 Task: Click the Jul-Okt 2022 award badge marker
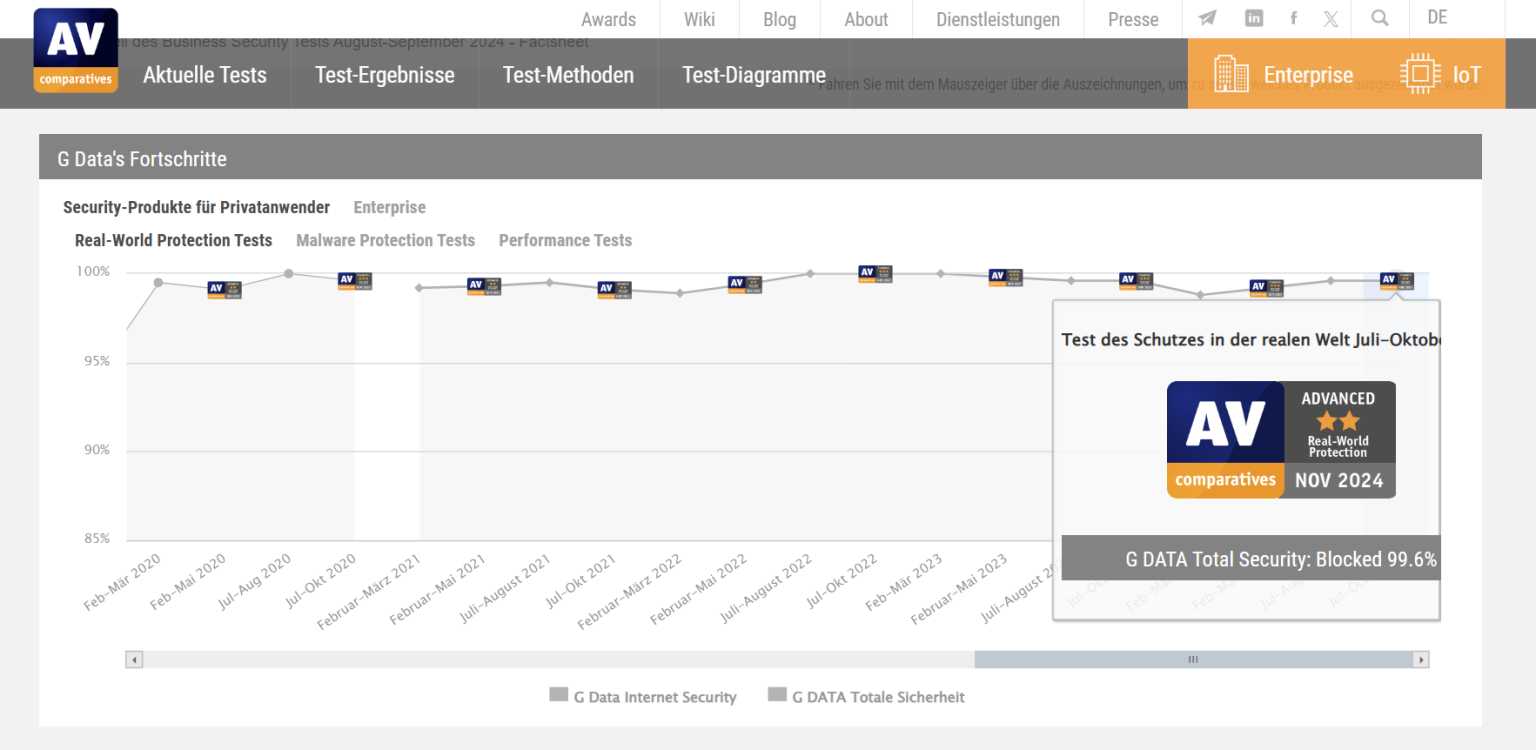click(x=875, y=274)
